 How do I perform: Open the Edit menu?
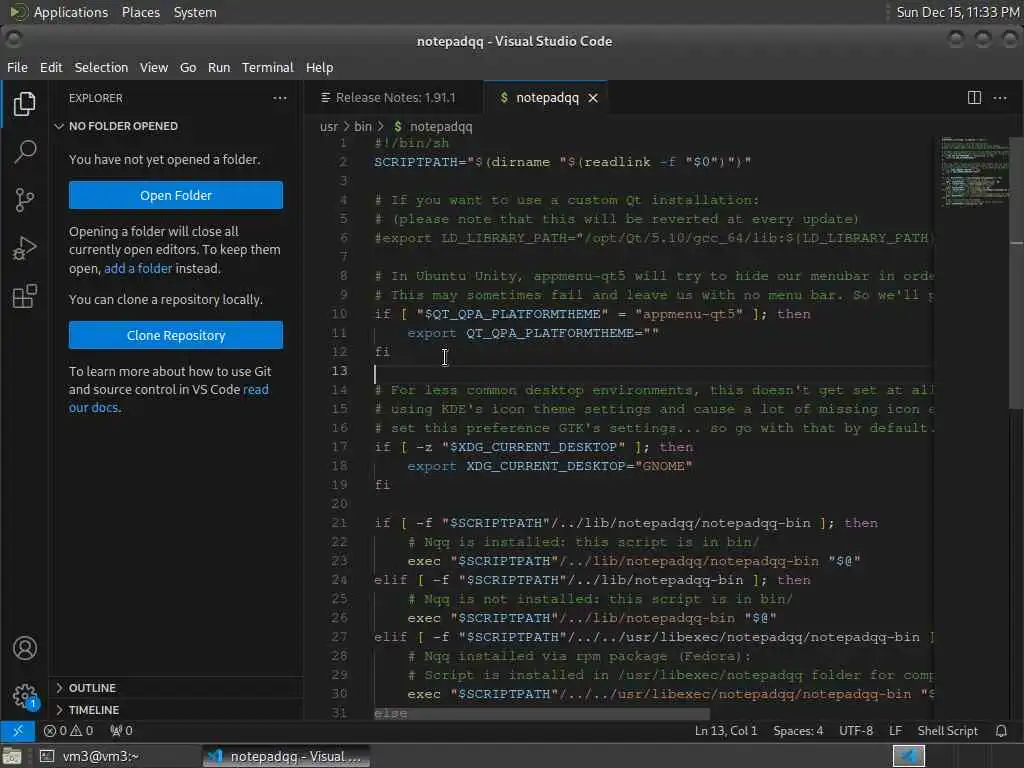coord(51,67)
